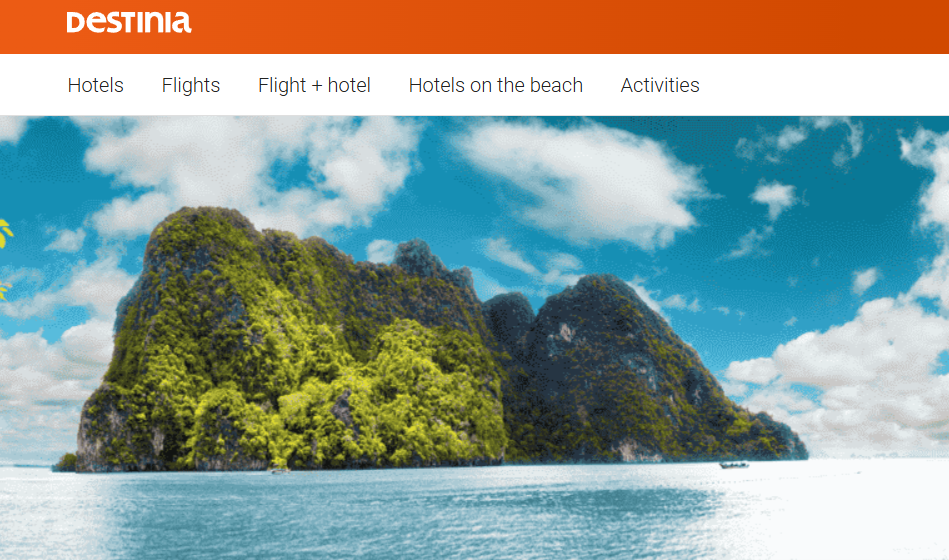
Task: Click the tropical island hero banner
Action: [474, 338]
